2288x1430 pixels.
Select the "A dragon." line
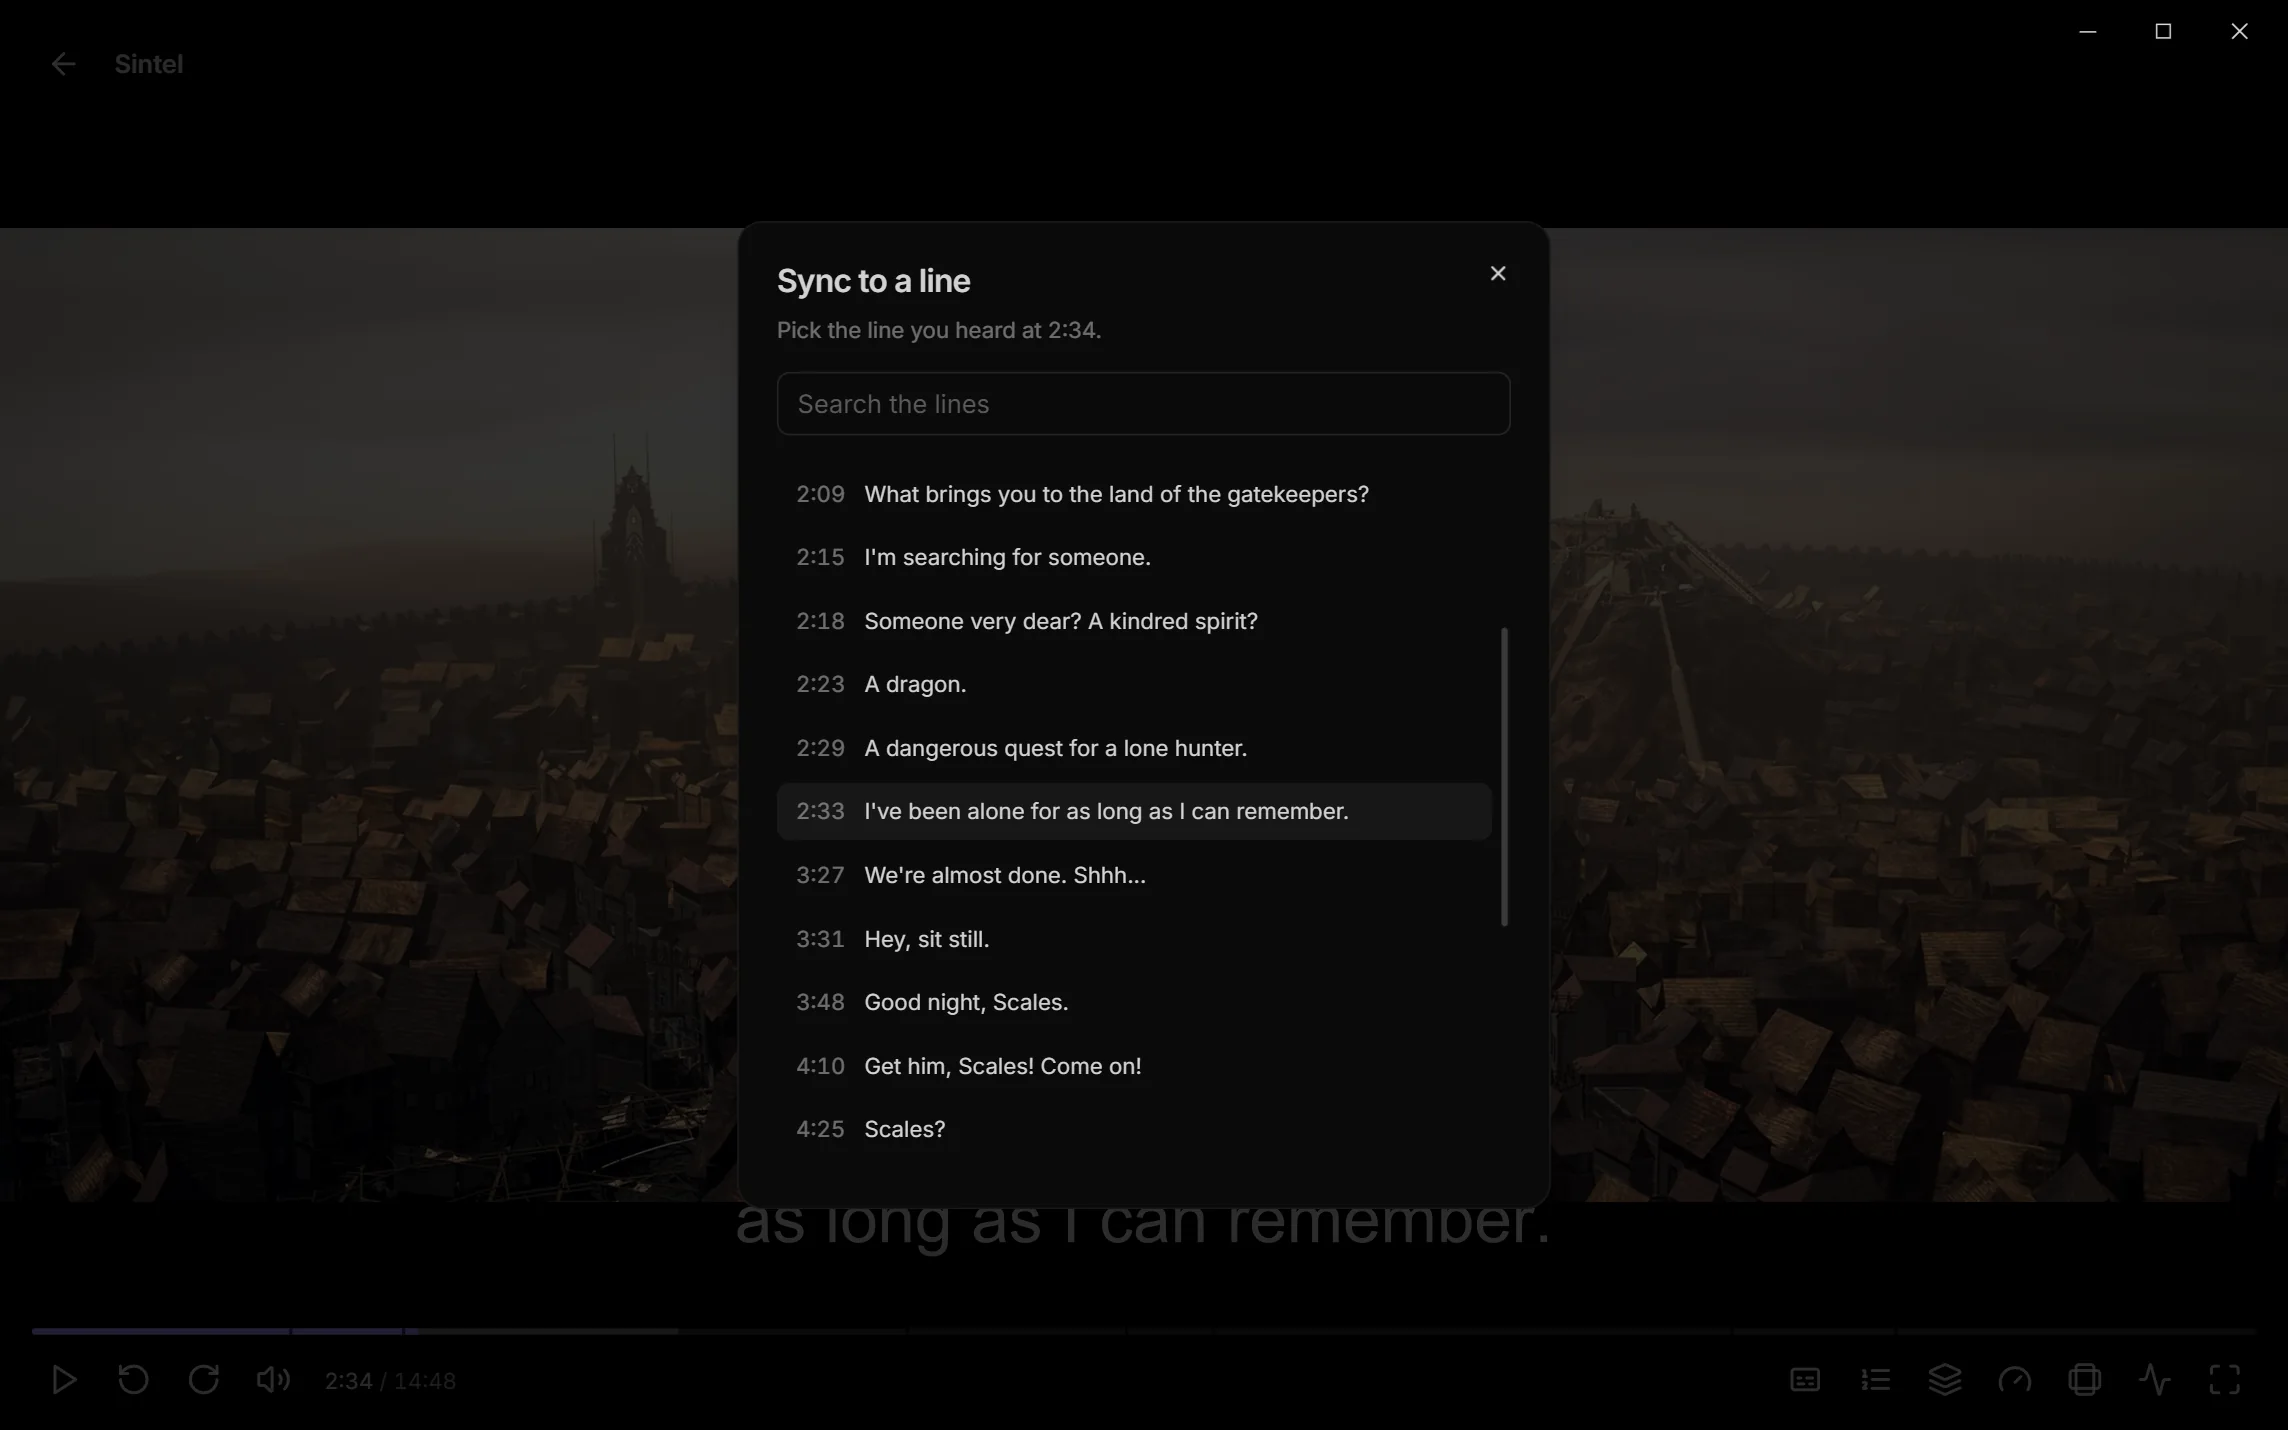click(1134, 684)
